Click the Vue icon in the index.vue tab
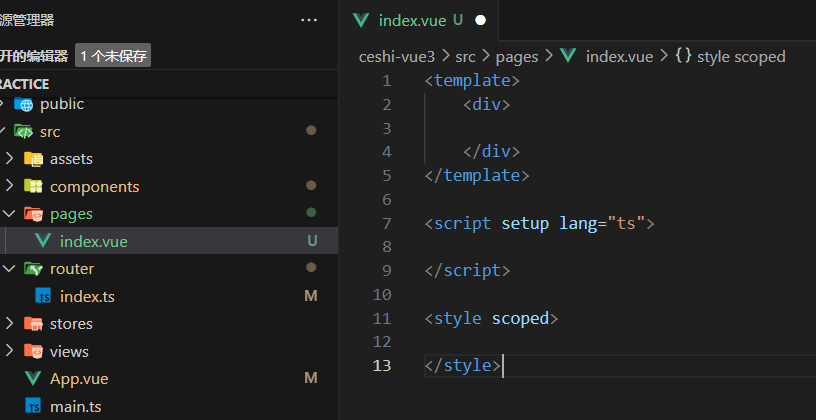The image size is (816, 420). pyautogui.click(x=361, y=20)
